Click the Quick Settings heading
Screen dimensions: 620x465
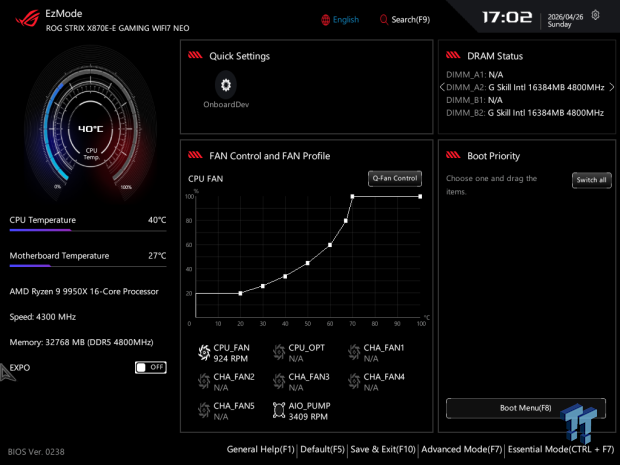(x=239, y=56)
